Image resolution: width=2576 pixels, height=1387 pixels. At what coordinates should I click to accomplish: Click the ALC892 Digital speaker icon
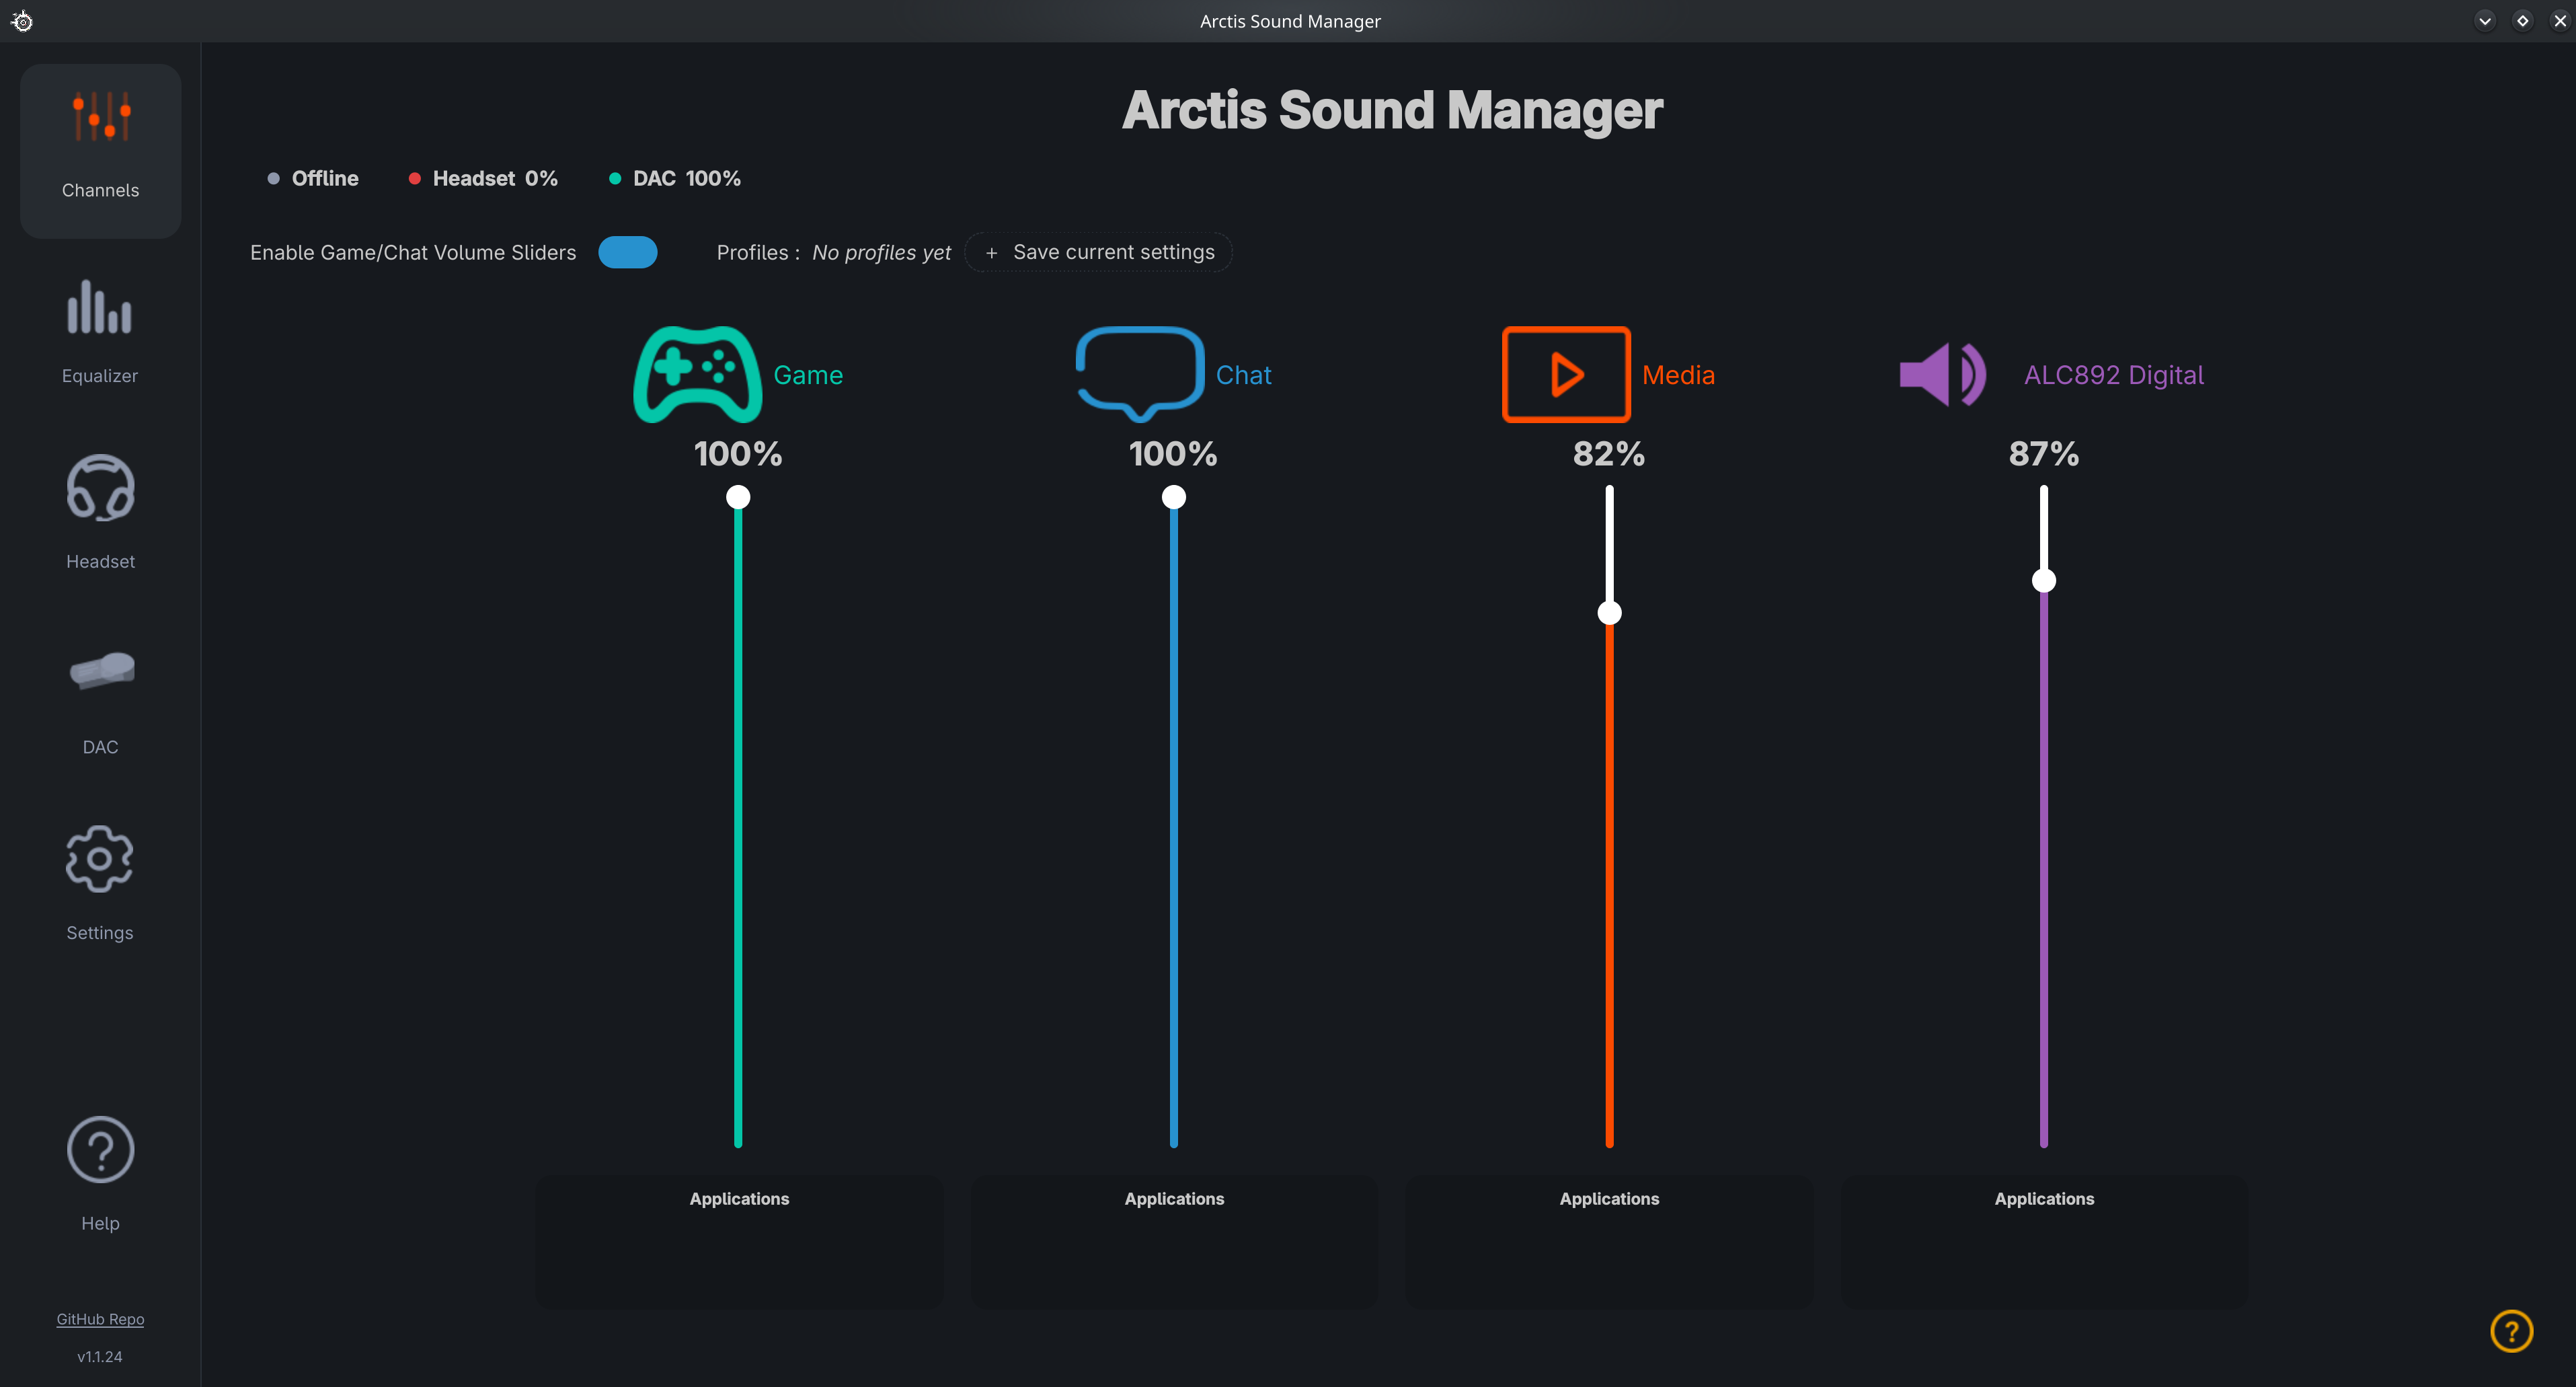(1943, 375)
